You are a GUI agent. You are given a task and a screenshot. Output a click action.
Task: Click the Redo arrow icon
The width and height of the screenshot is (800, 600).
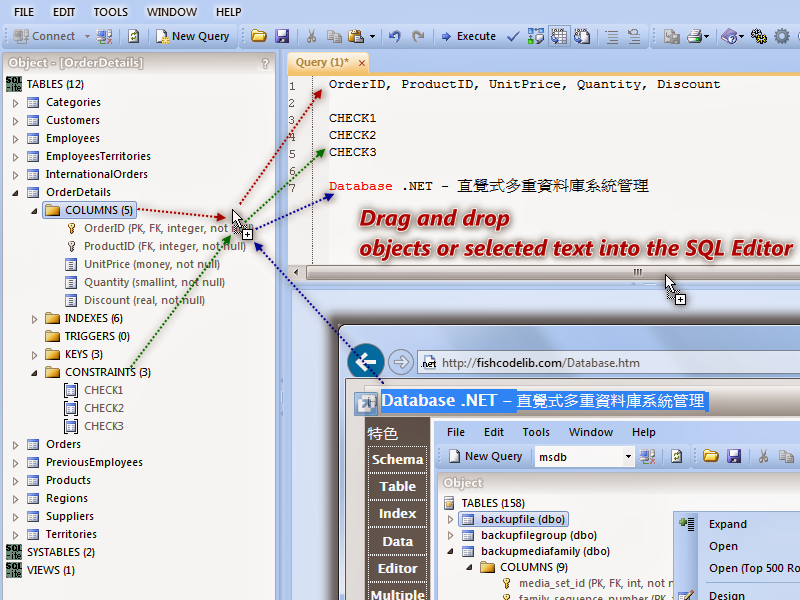tap(418, 36)
